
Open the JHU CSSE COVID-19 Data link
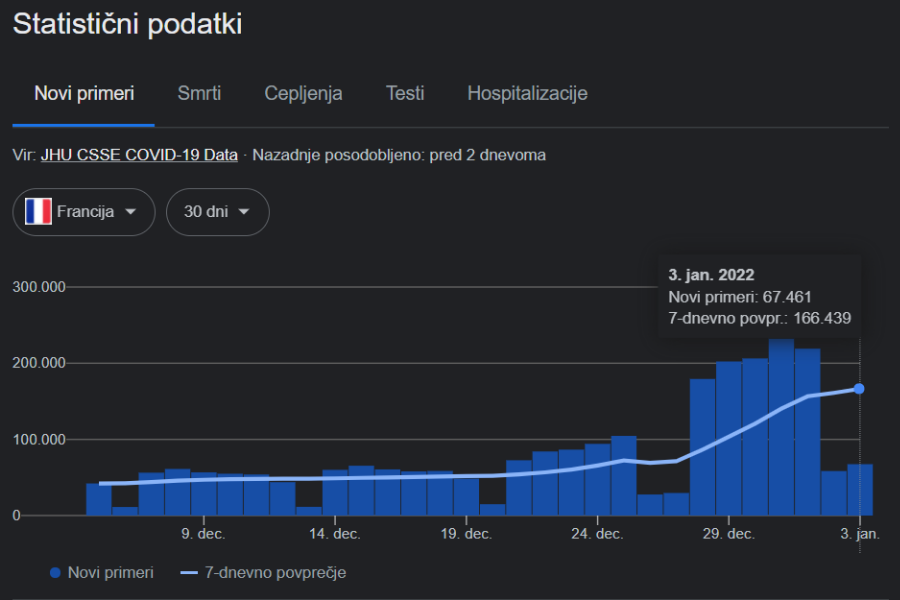(x=139, y=155)
